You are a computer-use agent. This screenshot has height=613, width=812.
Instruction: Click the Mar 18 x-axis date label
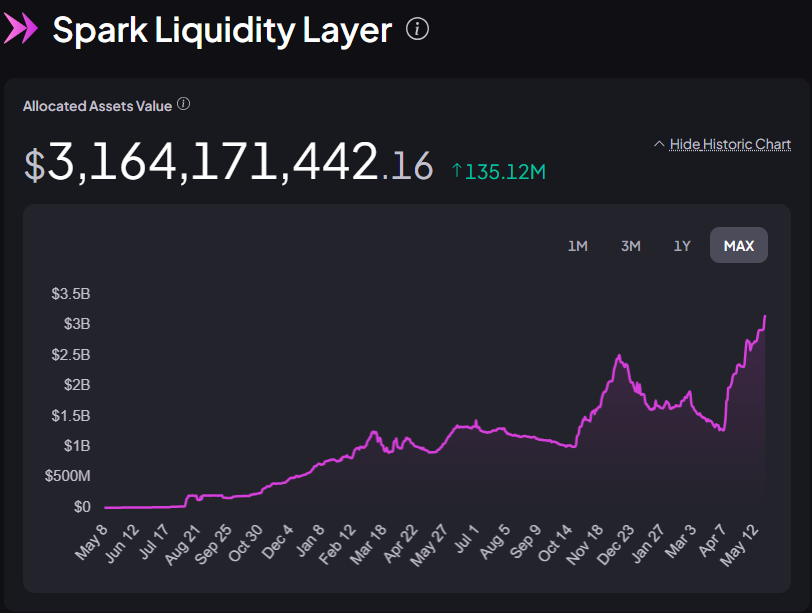[368, 545]
